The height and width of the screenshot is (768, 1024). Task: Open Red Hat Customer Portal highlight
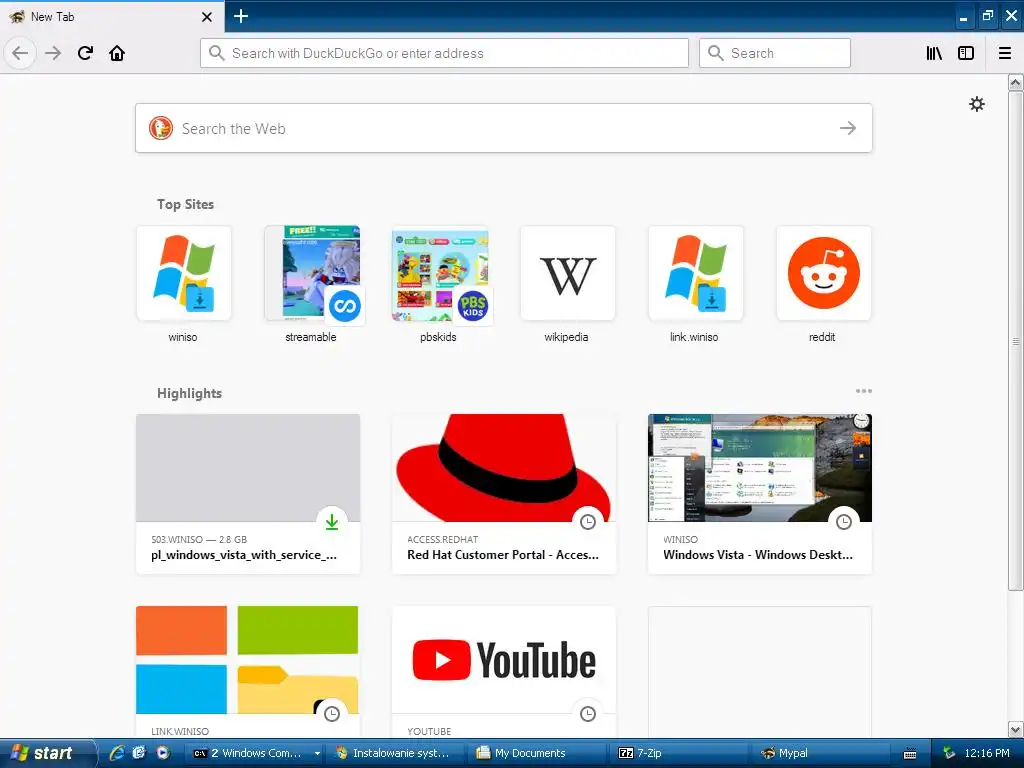point(504,494)
